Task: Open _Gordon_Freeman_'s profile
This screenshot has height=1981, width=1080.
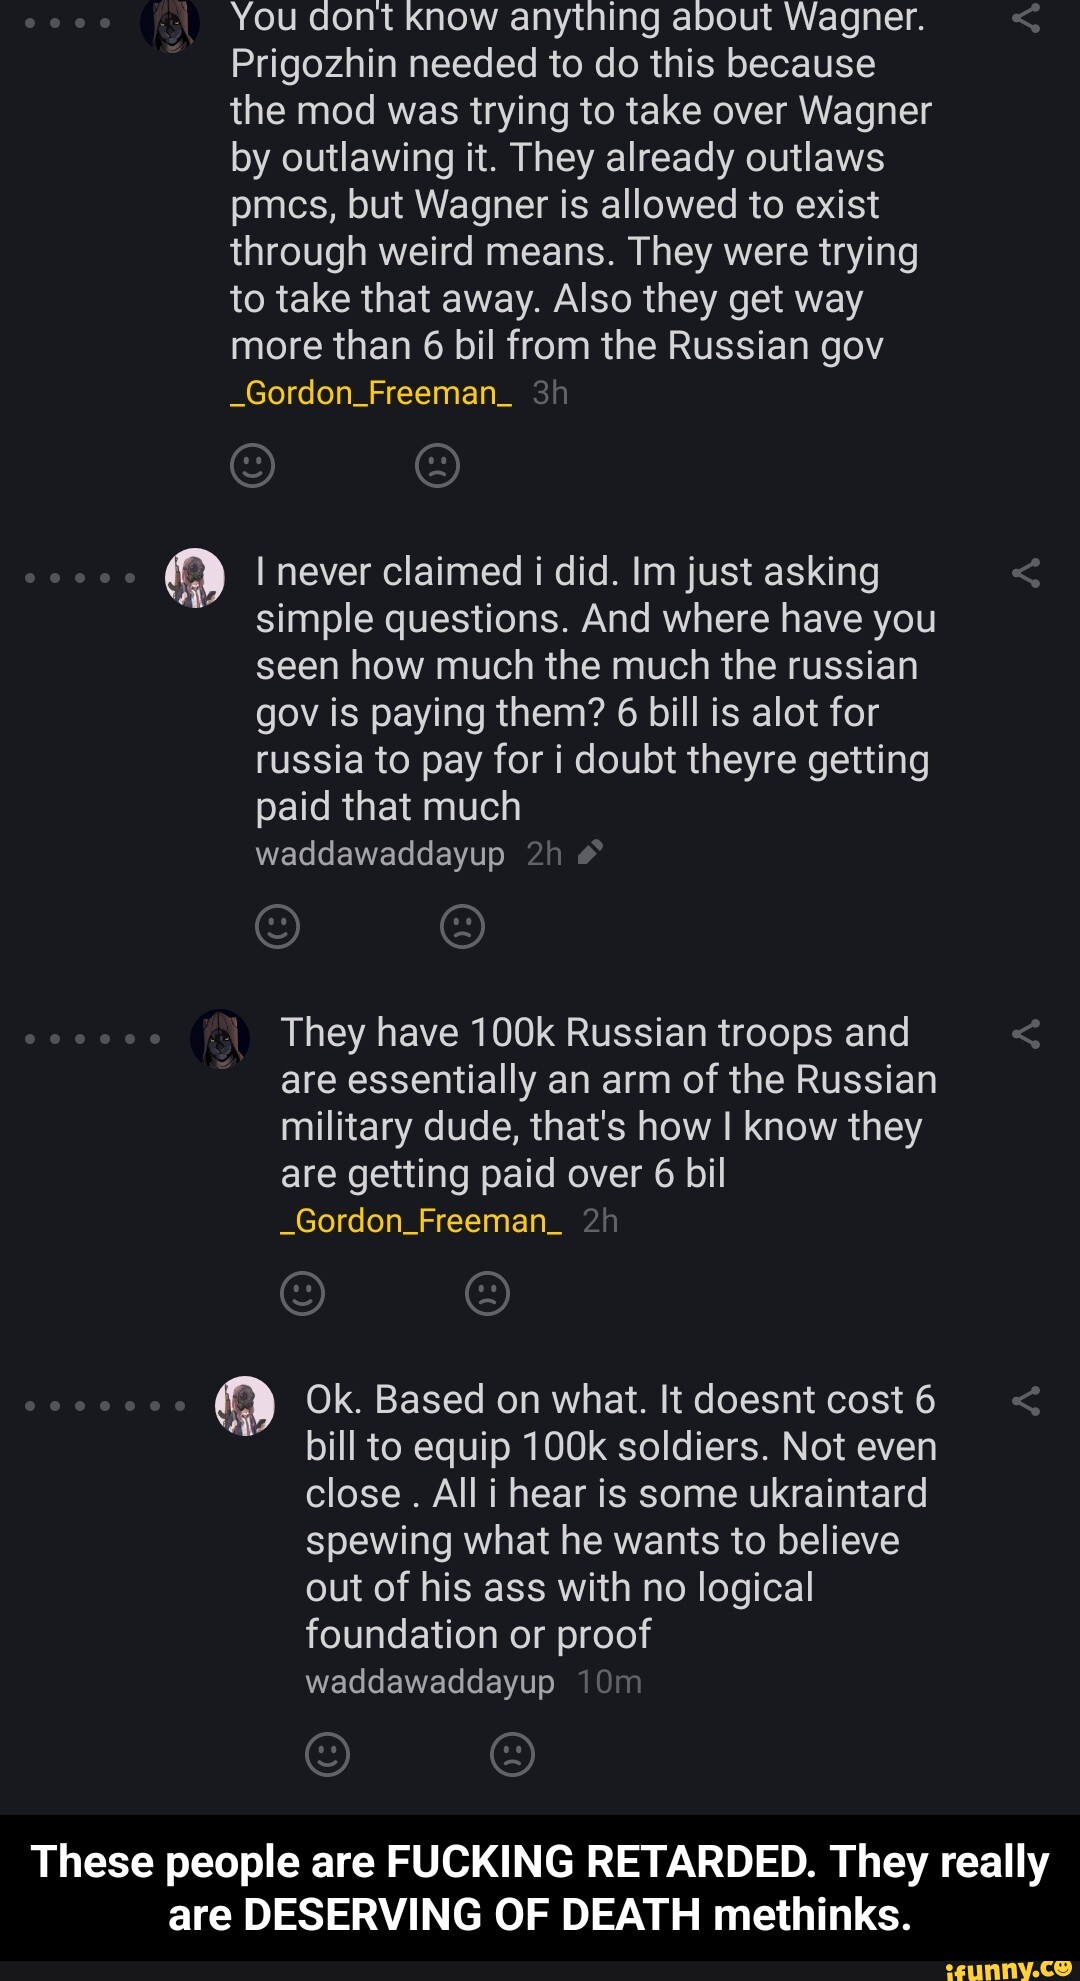Action: 370,393
